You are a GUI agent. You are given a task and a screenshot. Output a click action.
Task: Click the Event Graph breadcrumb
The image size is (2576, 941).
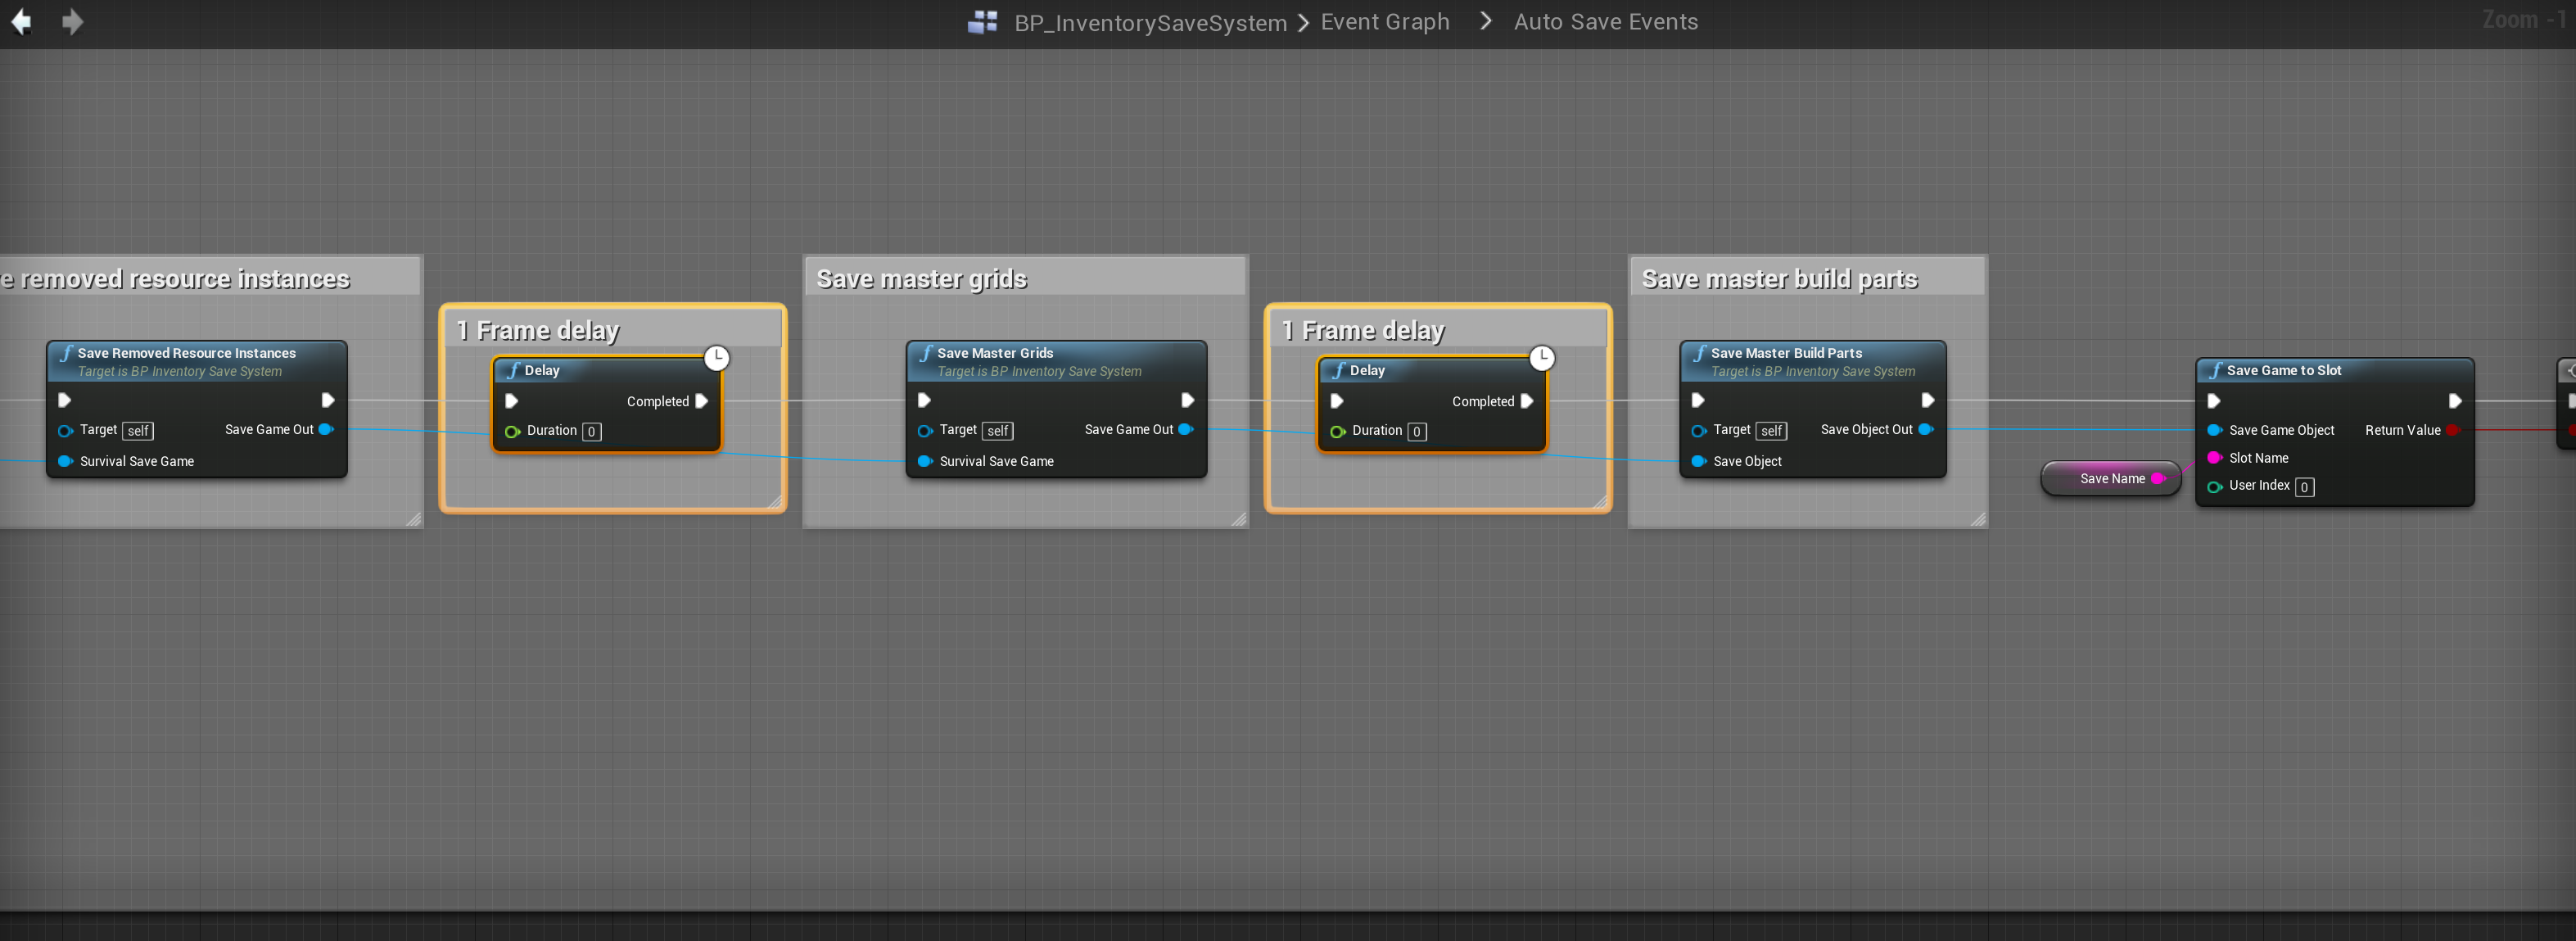(1384, 22)
